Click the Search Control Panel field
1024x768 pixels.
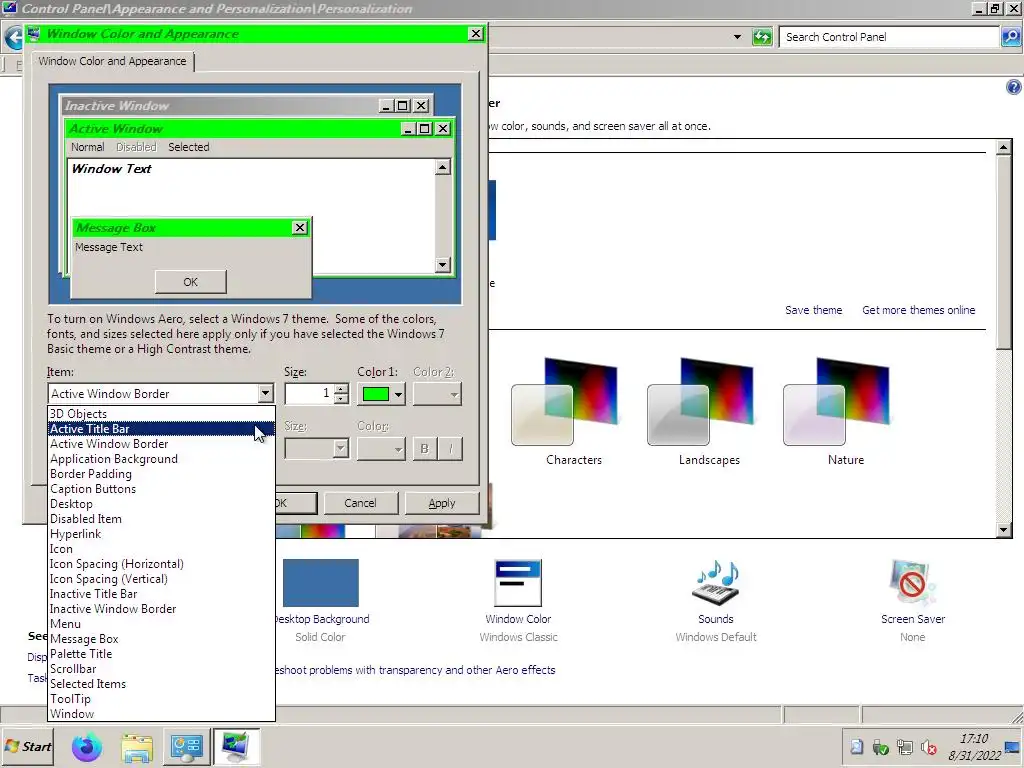[889, 37]
